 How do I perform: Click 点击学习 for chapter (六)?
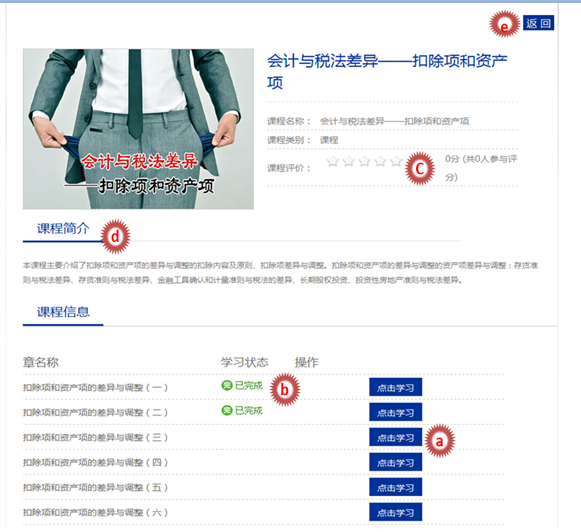coord(395,512)
